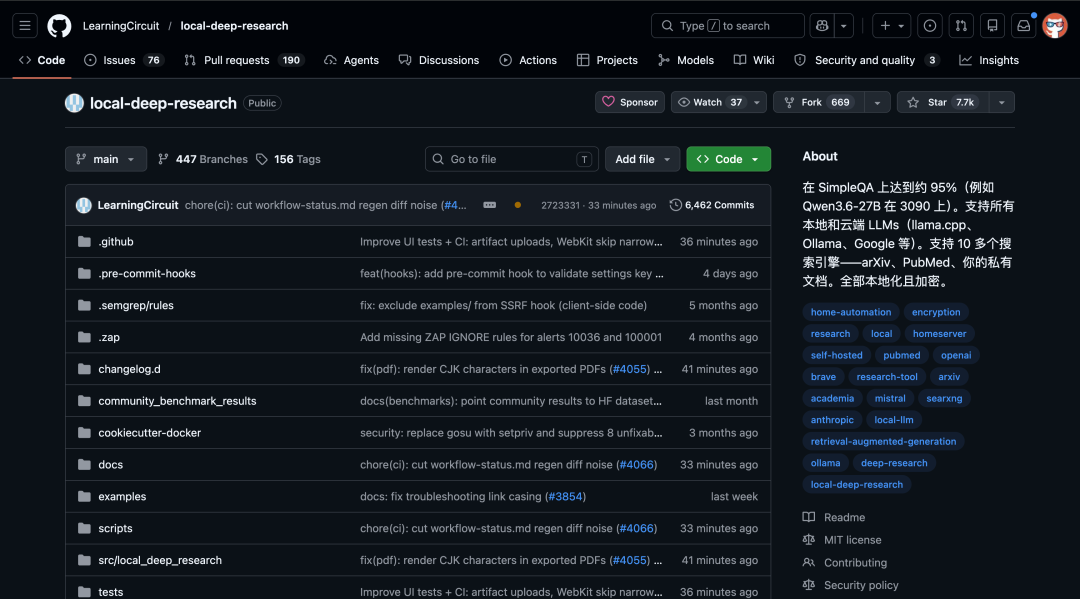Fork the repository
Screen dimensions: 1080x599
tap(818, 102)
